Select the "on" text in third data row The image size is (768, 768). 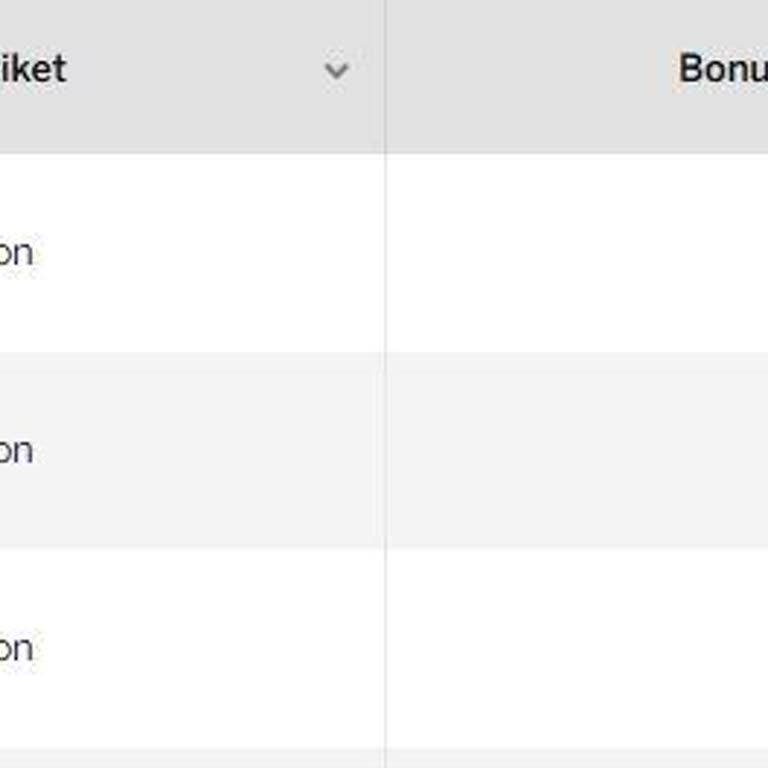click(x=16, y=648)
